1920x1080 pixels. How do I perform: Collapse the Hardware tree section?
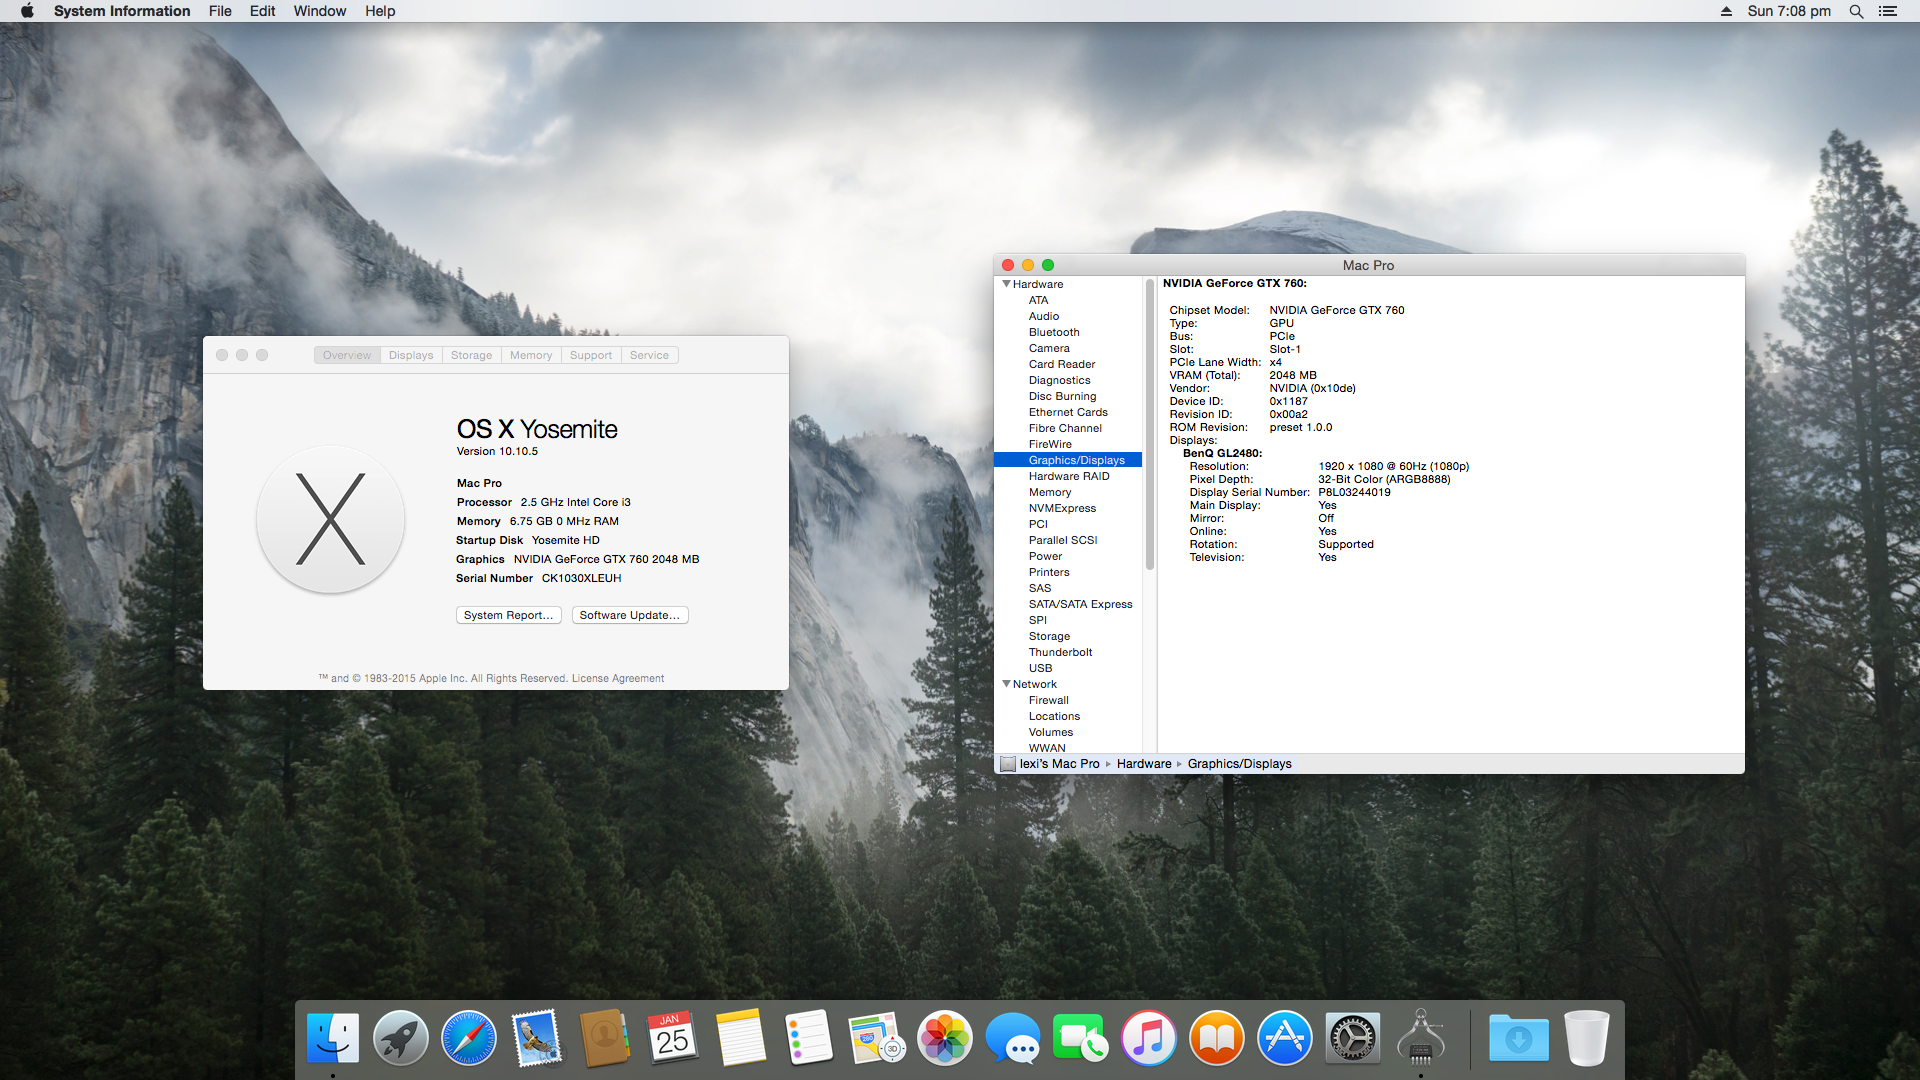click(1006, 284)
